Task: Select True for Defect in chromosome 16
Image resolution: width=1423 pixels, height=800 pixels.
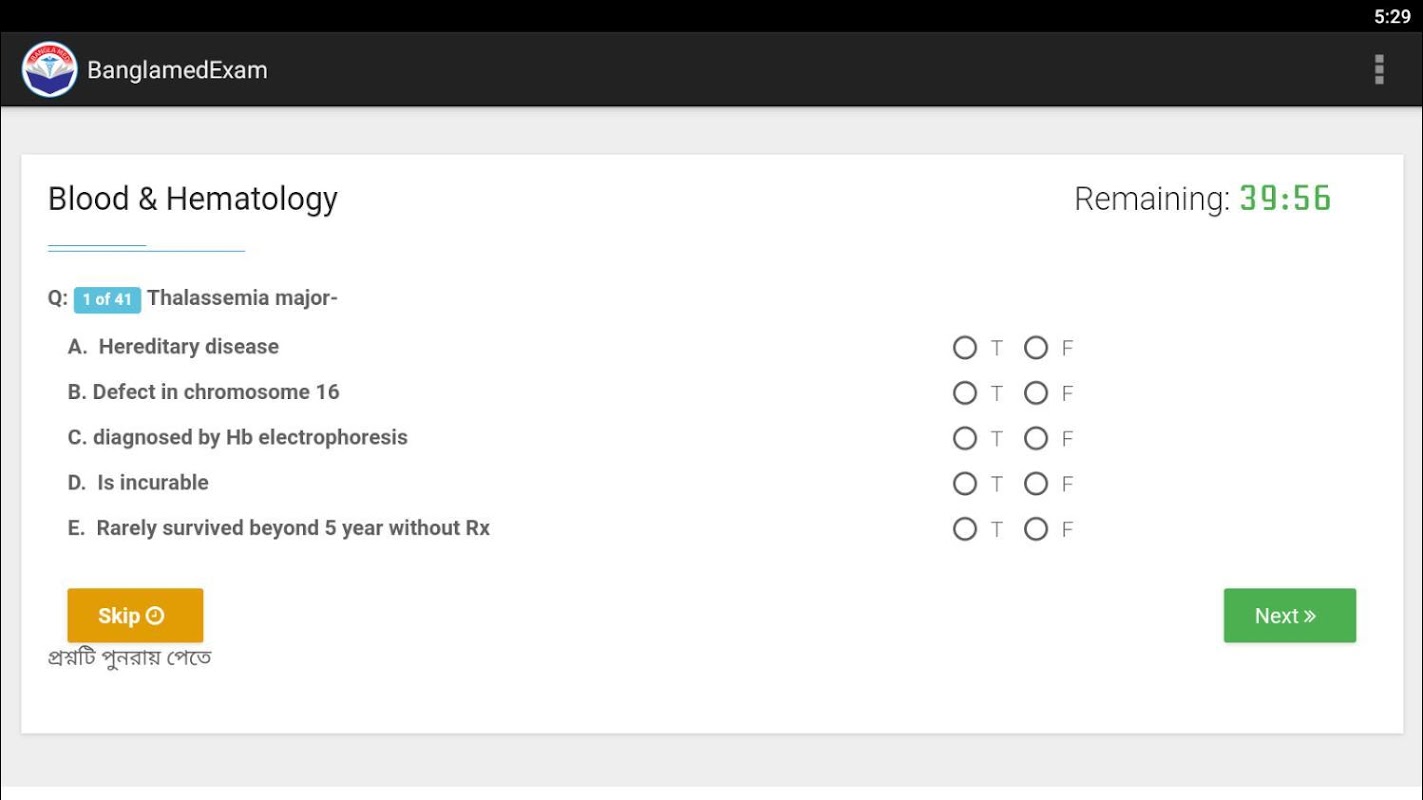Action: point(965,393)
